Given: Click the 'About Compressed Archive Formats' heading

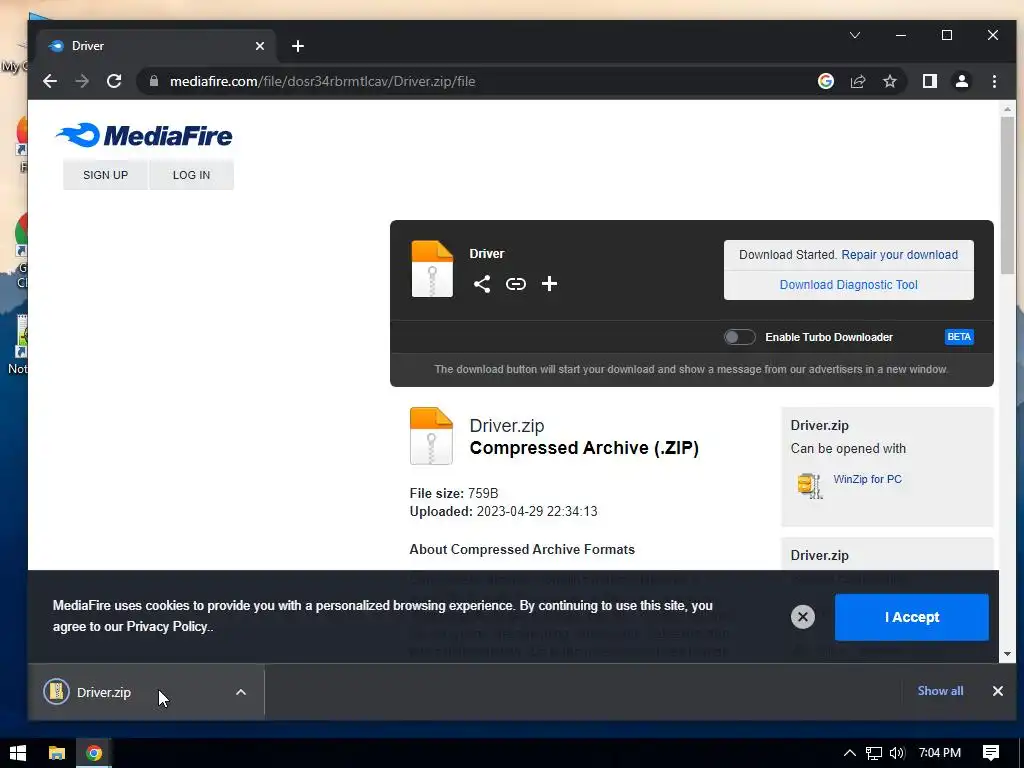Looking at the screenshot, I should coord(522,549).
